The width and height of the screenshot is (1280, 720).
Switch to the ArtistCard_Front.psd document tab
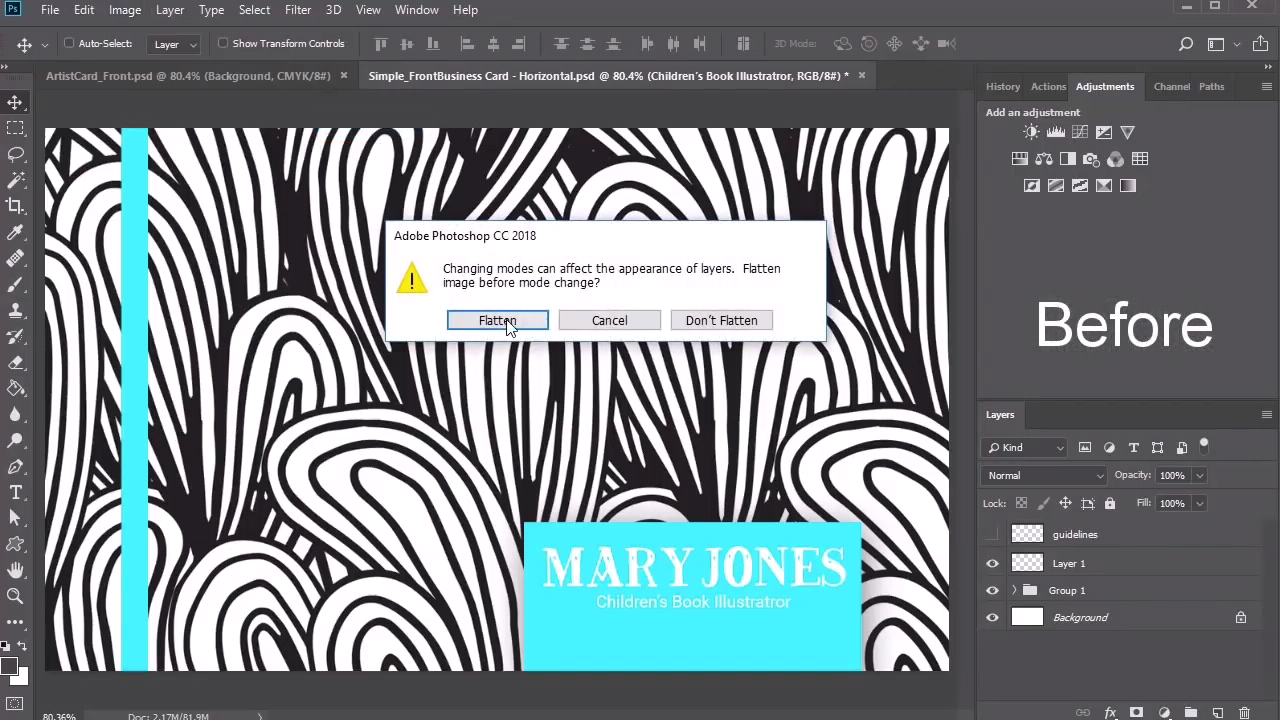(x=188, y=76)
